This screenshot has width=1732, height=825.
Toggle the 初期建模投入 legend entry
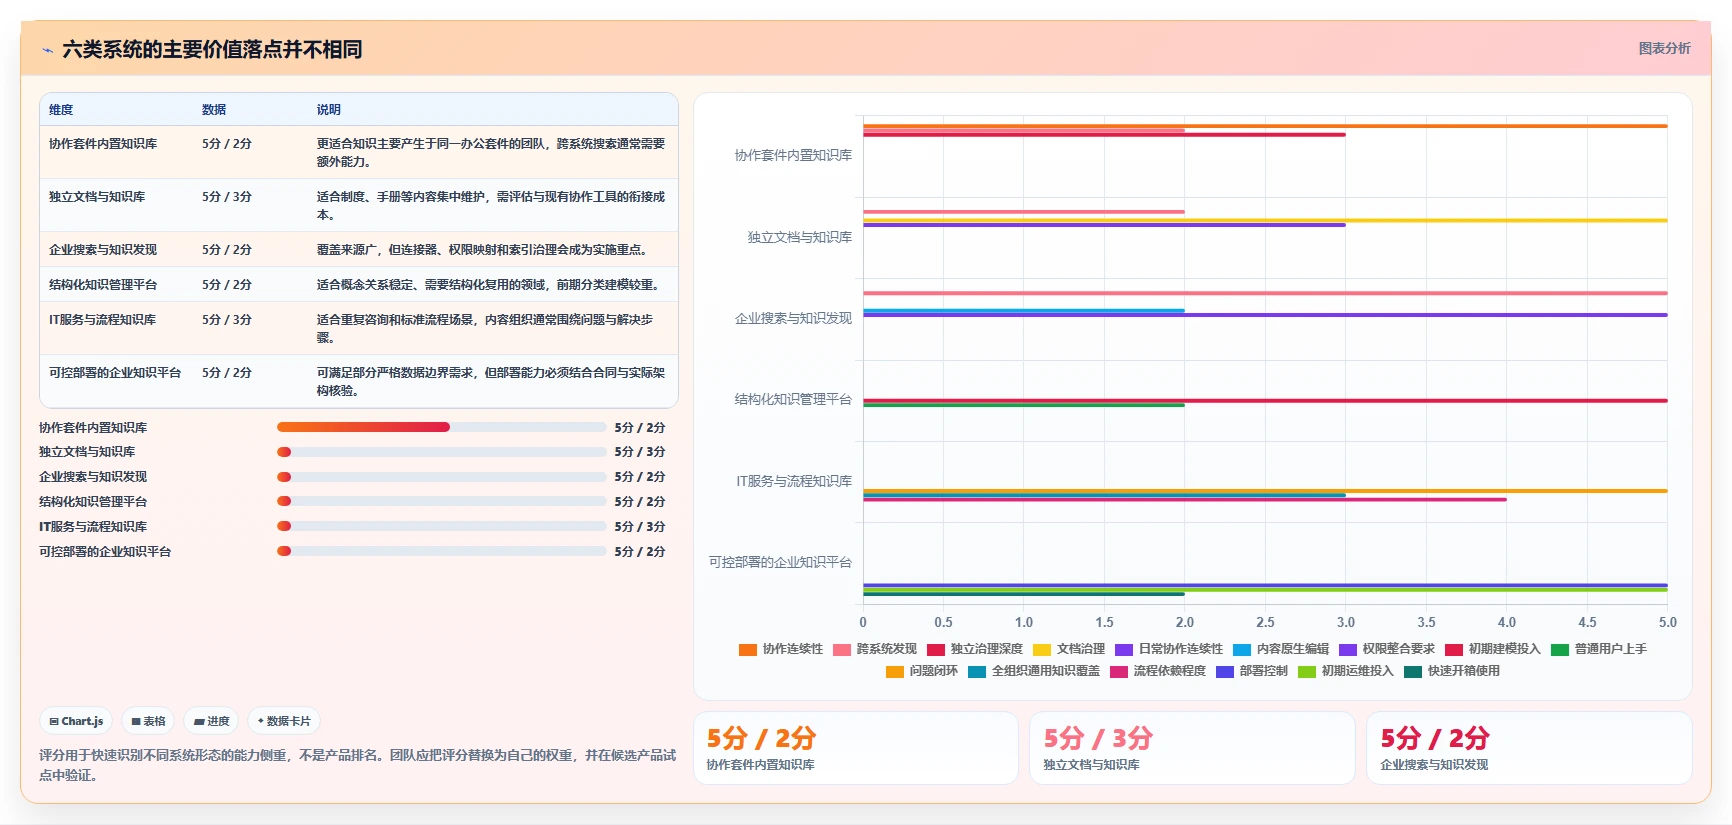(x=1493, y=649)
